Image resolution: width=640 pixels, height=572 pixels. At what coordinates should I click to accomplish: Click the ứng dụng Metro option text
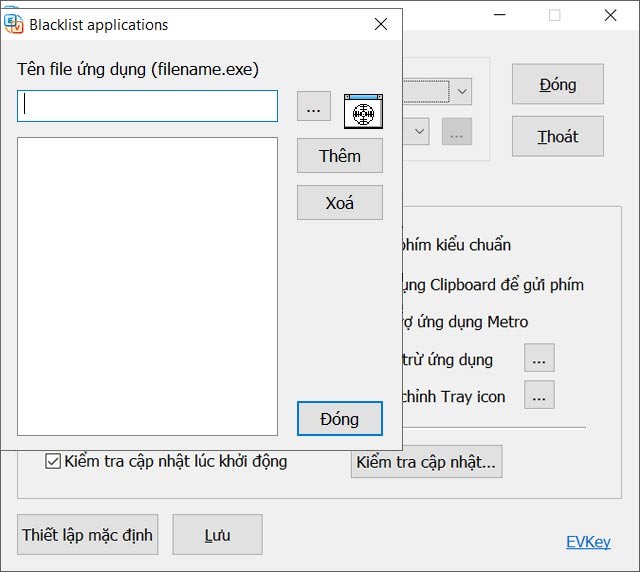473,322
